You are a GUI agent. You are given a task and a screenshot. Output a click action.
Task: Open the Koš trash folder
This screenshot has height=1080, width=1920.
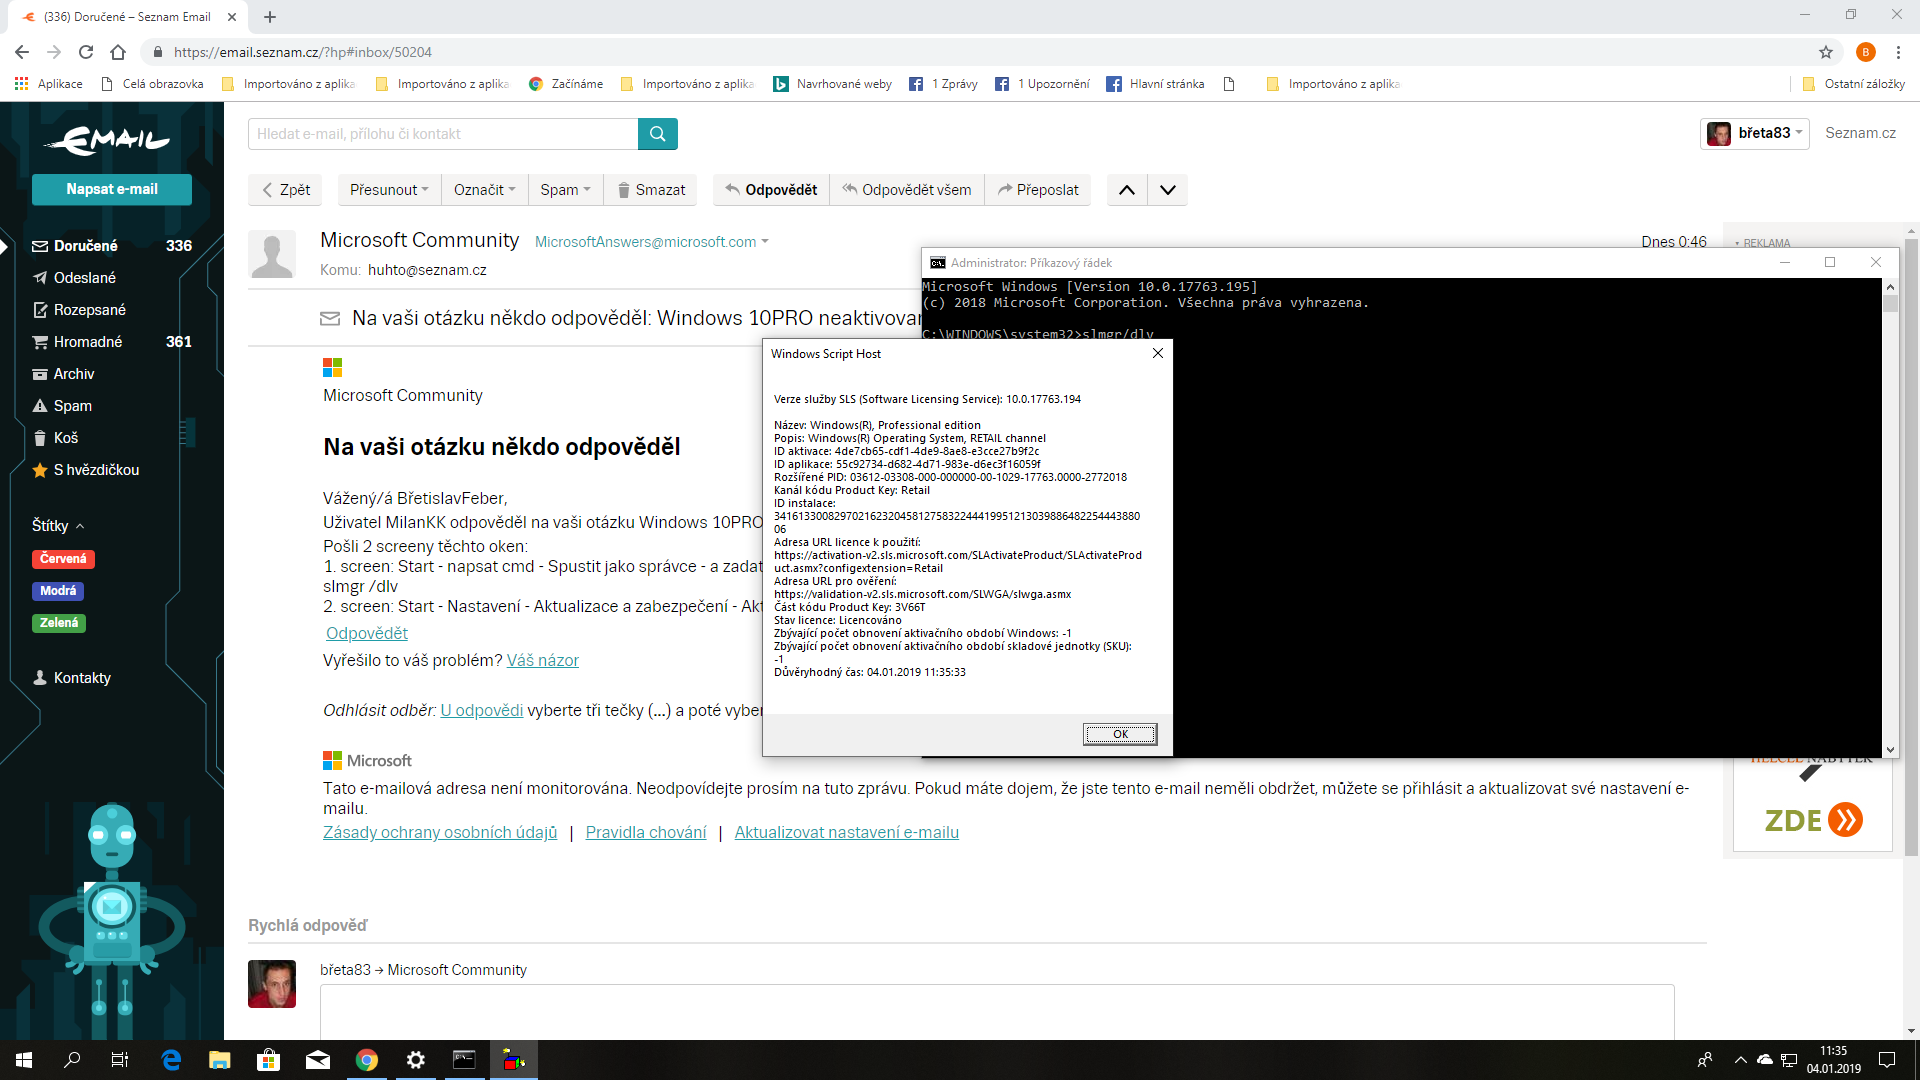[65, 438]
